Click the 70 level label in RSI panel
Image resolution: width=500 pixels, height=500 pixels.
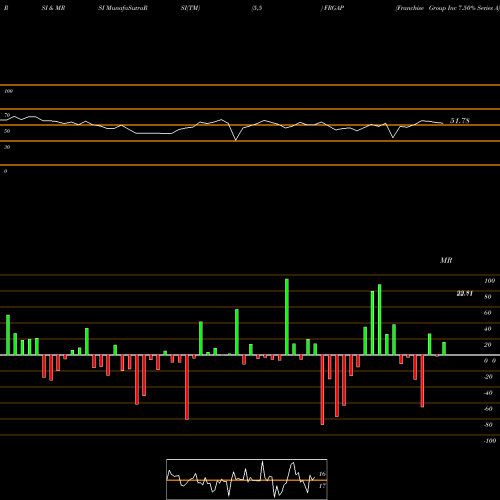(7, 115)
